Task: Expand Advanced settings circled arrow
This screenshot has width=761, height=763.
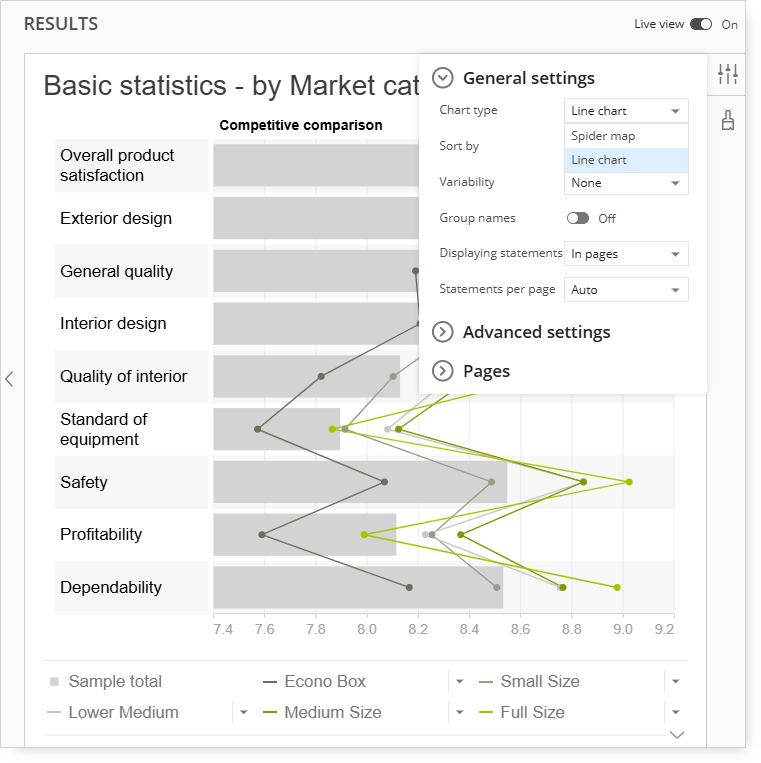Action: [443, 332]
